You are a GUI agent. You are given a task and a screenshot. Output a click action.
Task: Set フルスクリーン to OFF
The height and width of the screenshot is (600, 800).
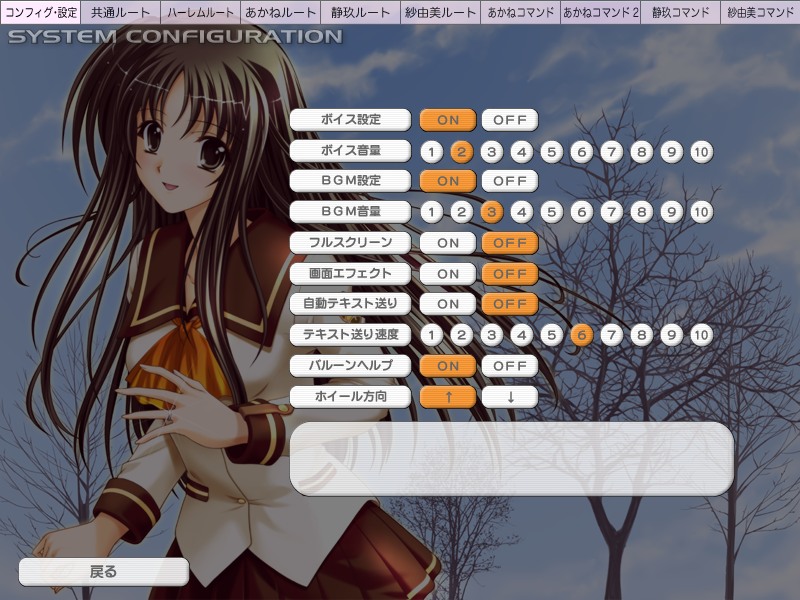(510, 243)
